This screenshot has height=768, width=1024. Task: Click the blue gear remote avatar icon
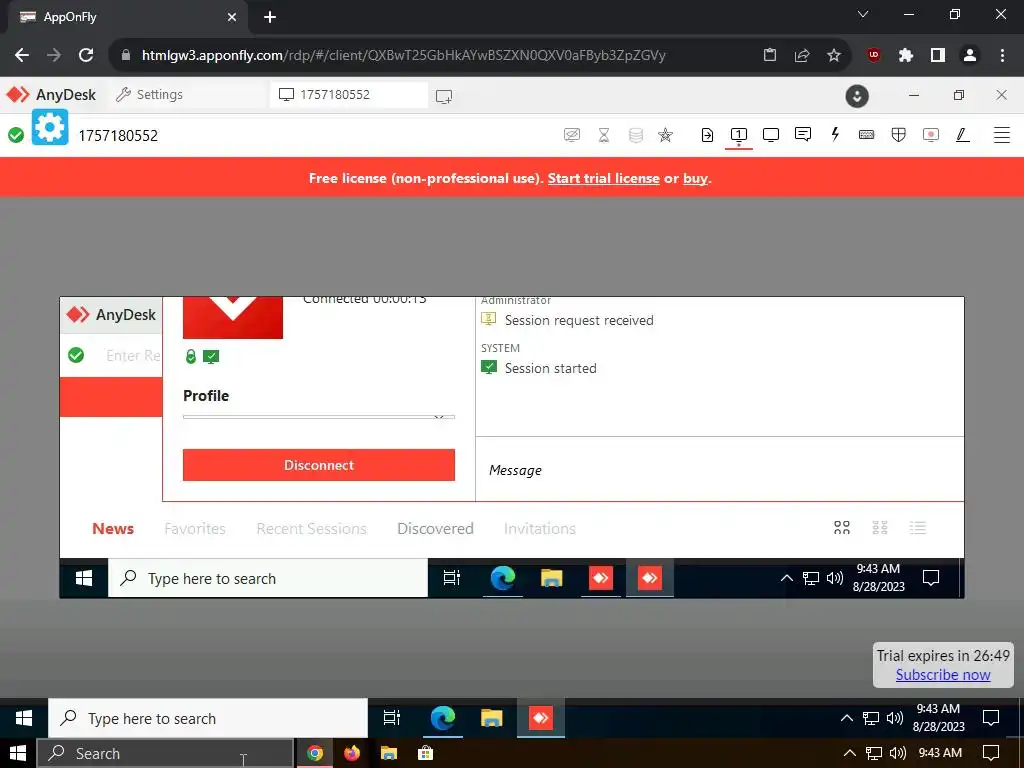50,127
